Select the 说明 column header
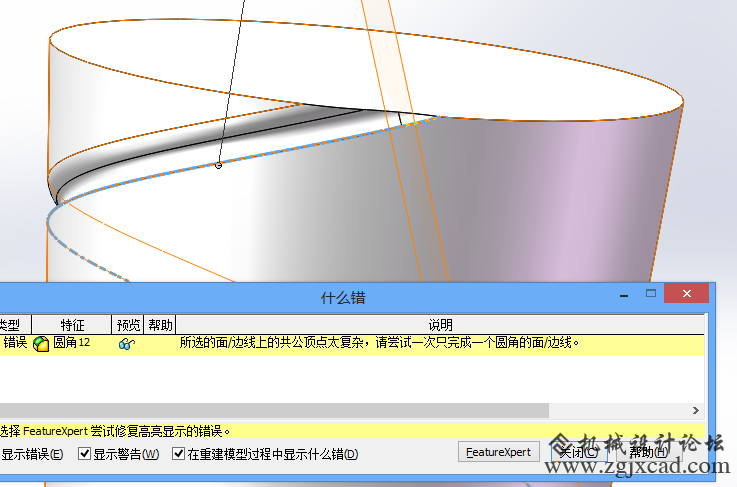Screen dimensions: 737x487 click(440, 325)
